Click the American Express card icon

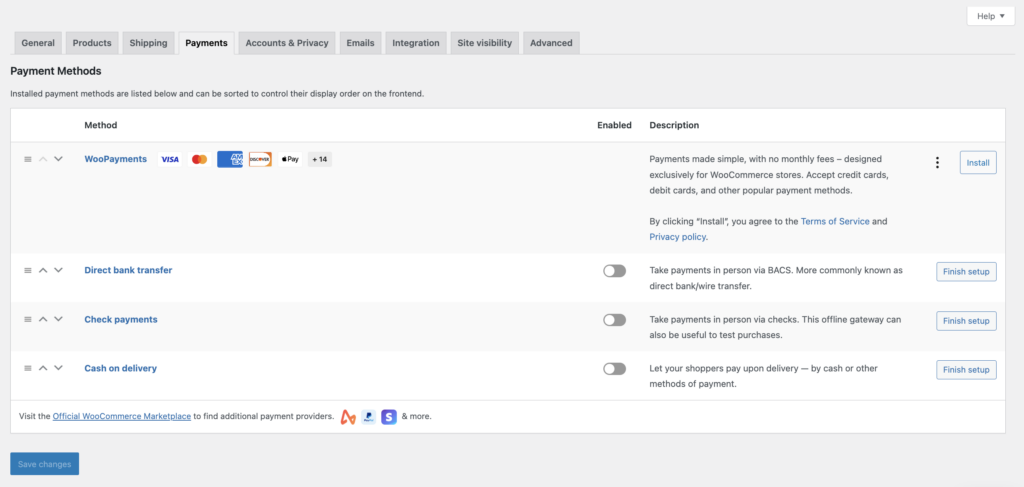[x=230, y=159]
